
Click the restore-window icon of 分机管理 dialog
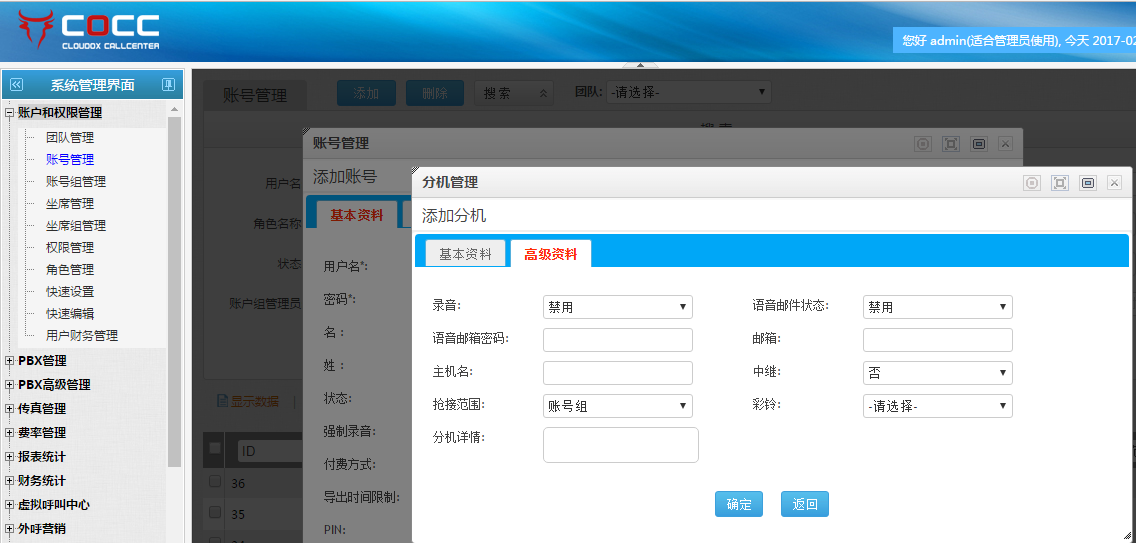[x=1087, y=183]
